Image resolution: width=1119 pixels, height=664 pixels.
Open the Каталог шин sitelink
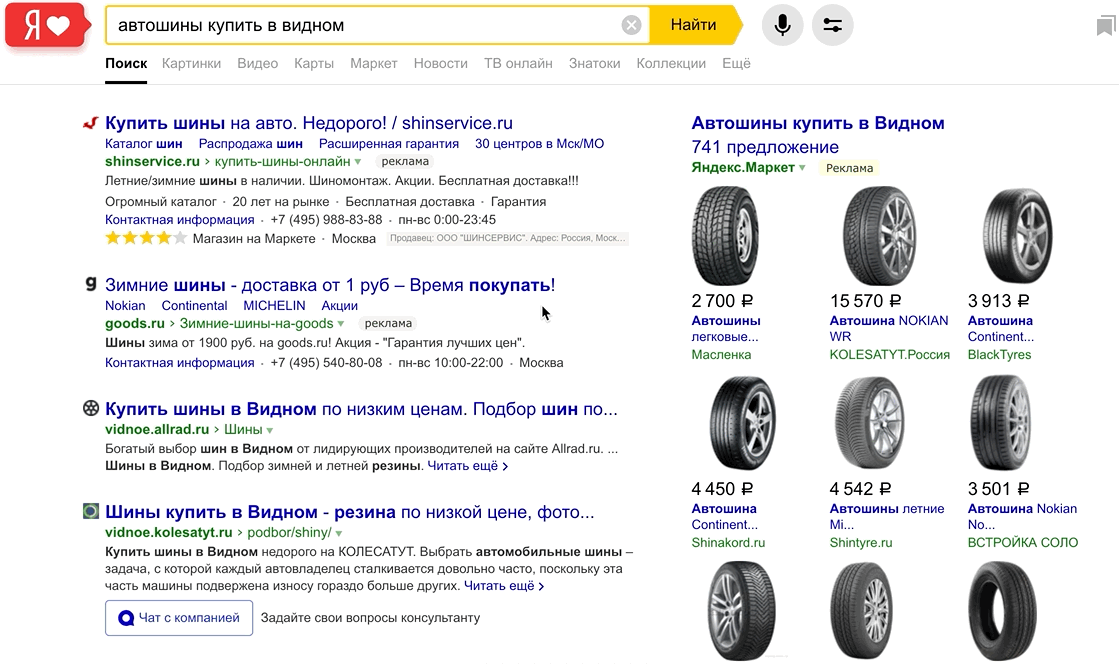[143, 144]
